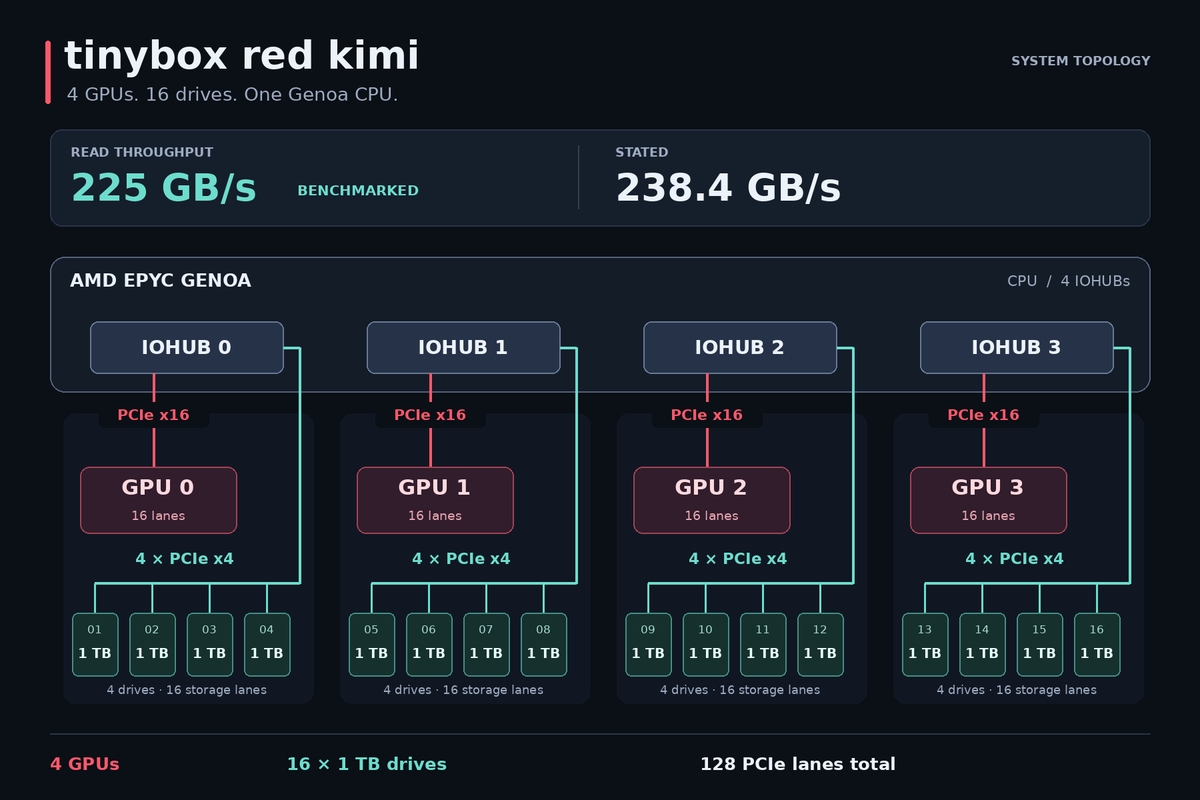
Task: Click drive 15 tile
Action: pos(1040,644)
